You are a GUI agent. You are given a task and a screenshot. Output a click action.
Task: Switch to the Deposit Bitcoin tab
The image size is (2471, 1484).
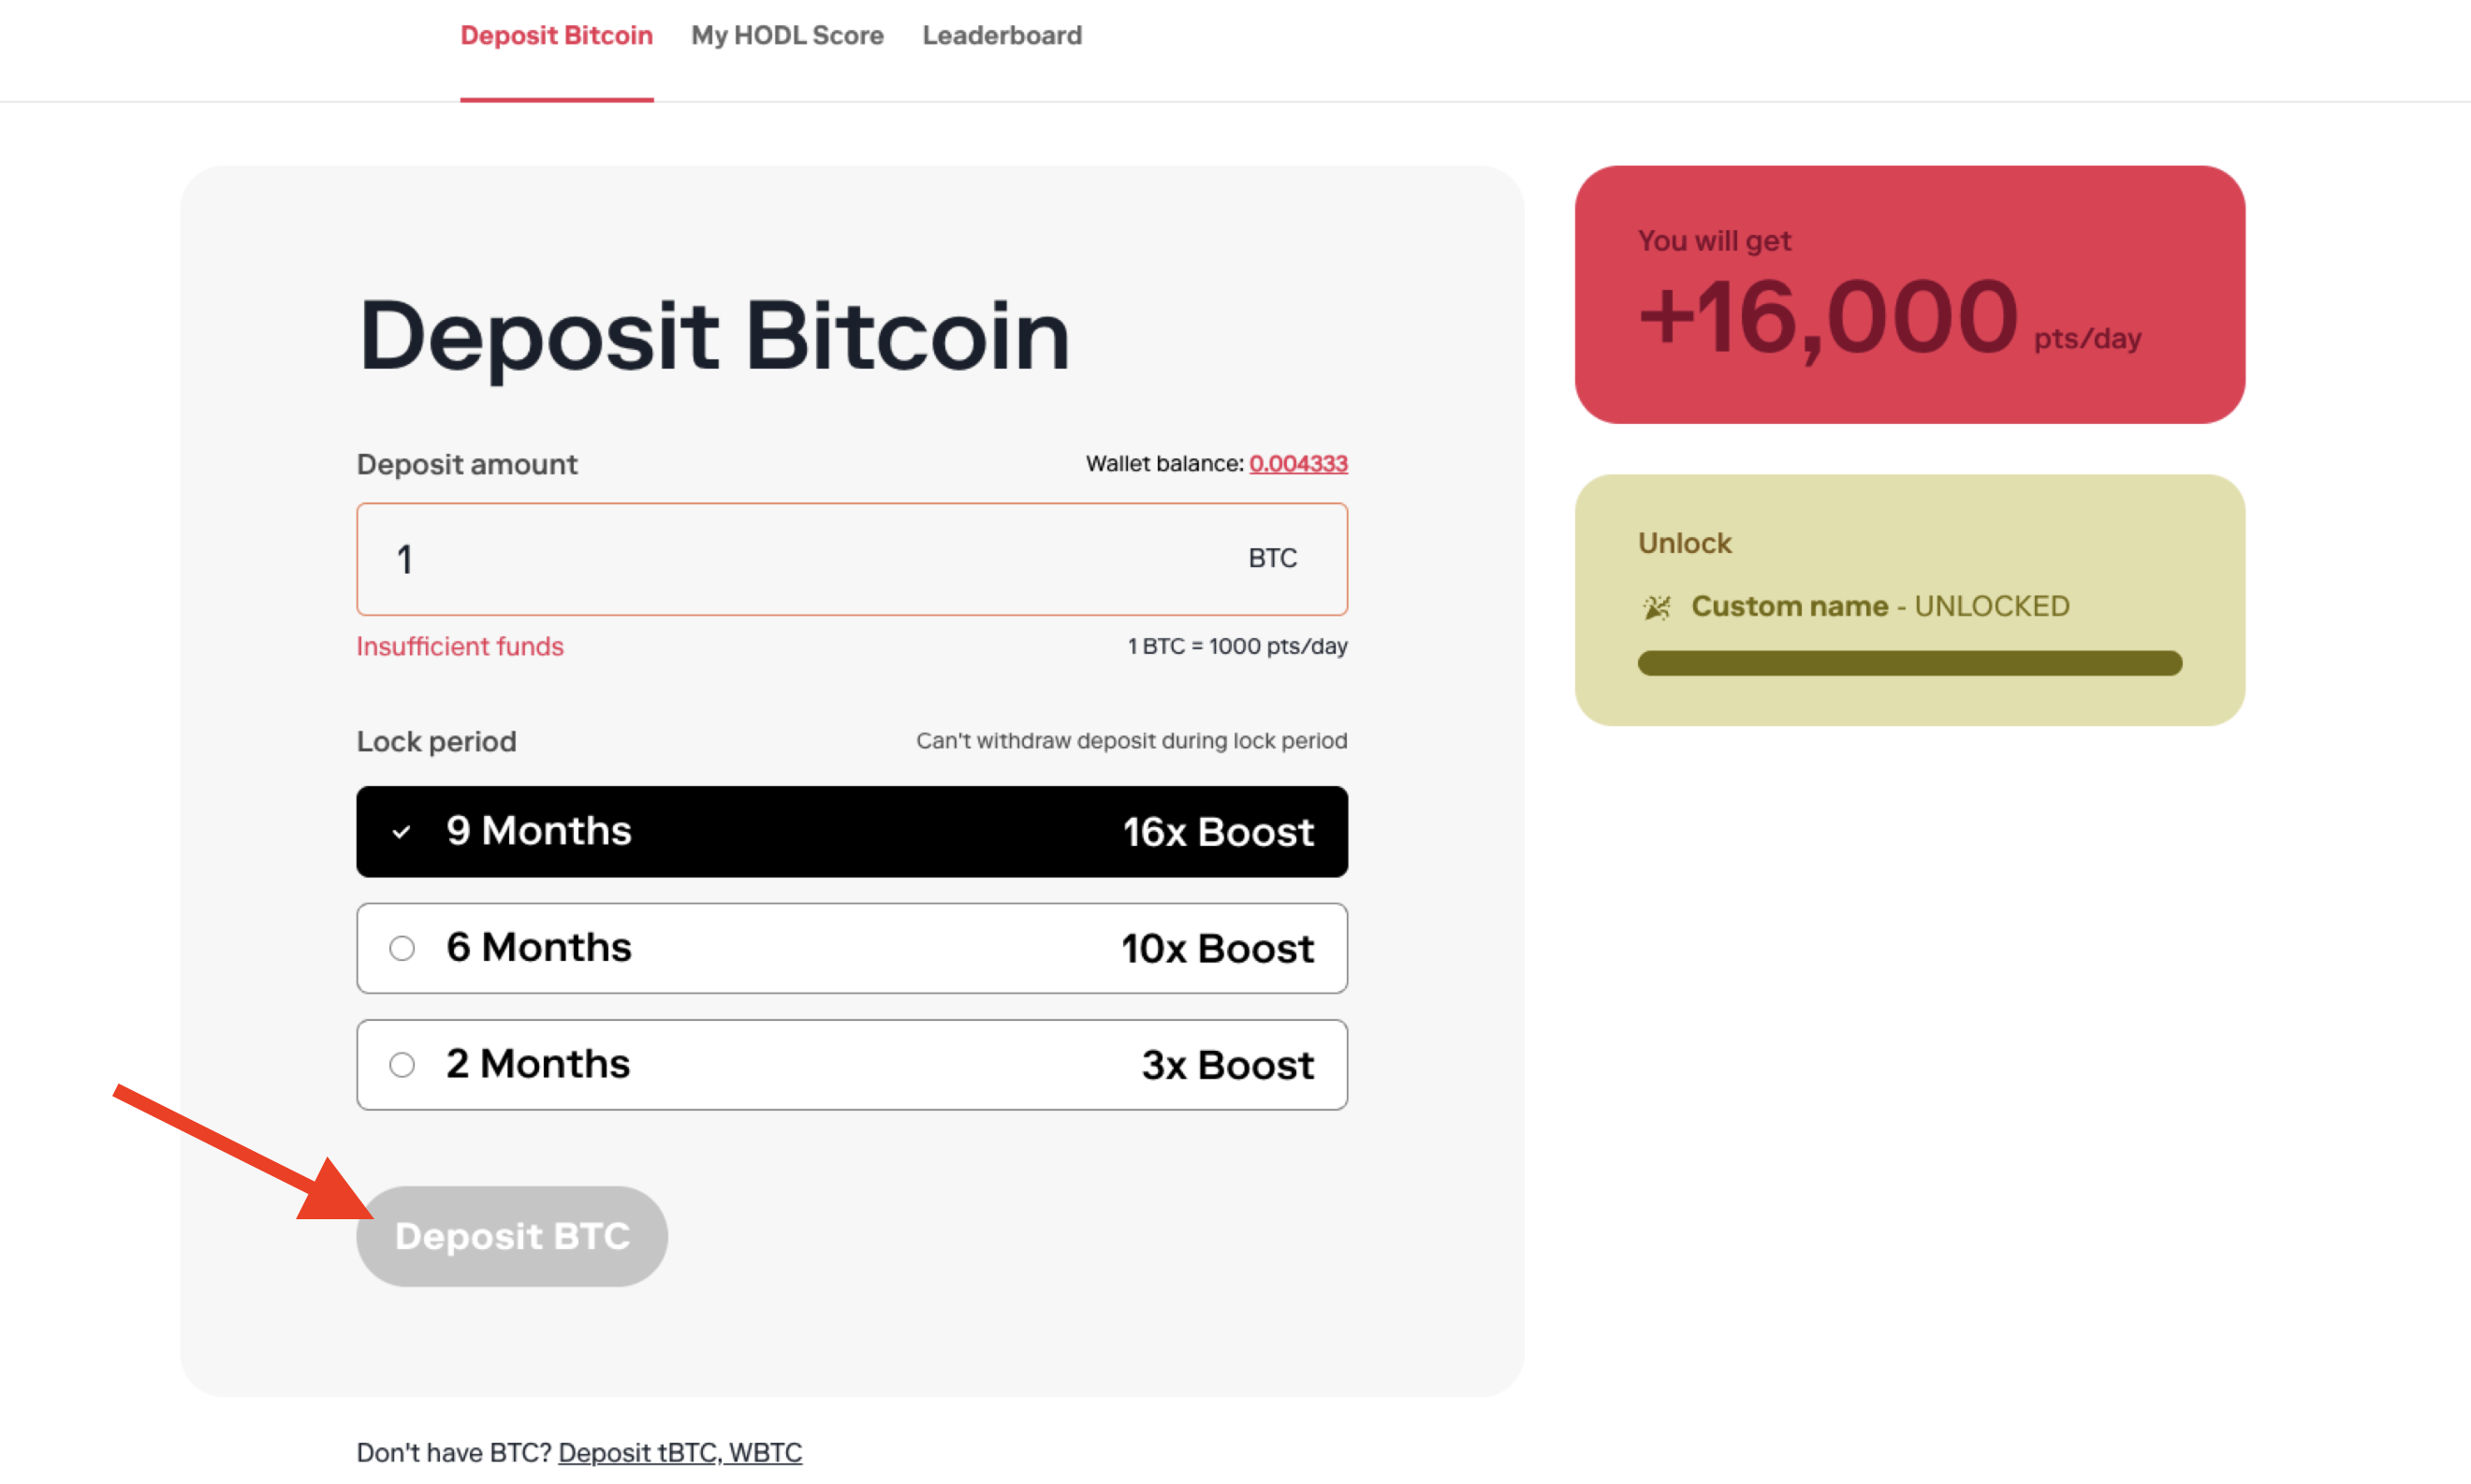coord(556,36)
